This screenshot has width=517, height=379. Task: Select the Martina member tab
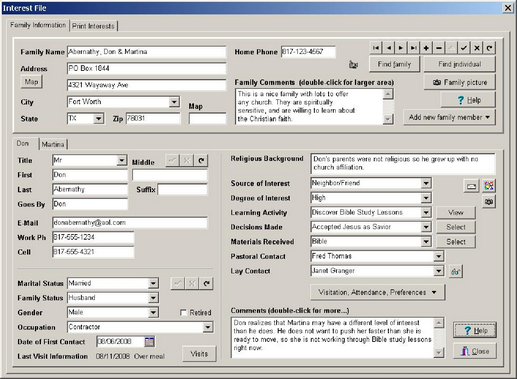[x=53, y=144]
